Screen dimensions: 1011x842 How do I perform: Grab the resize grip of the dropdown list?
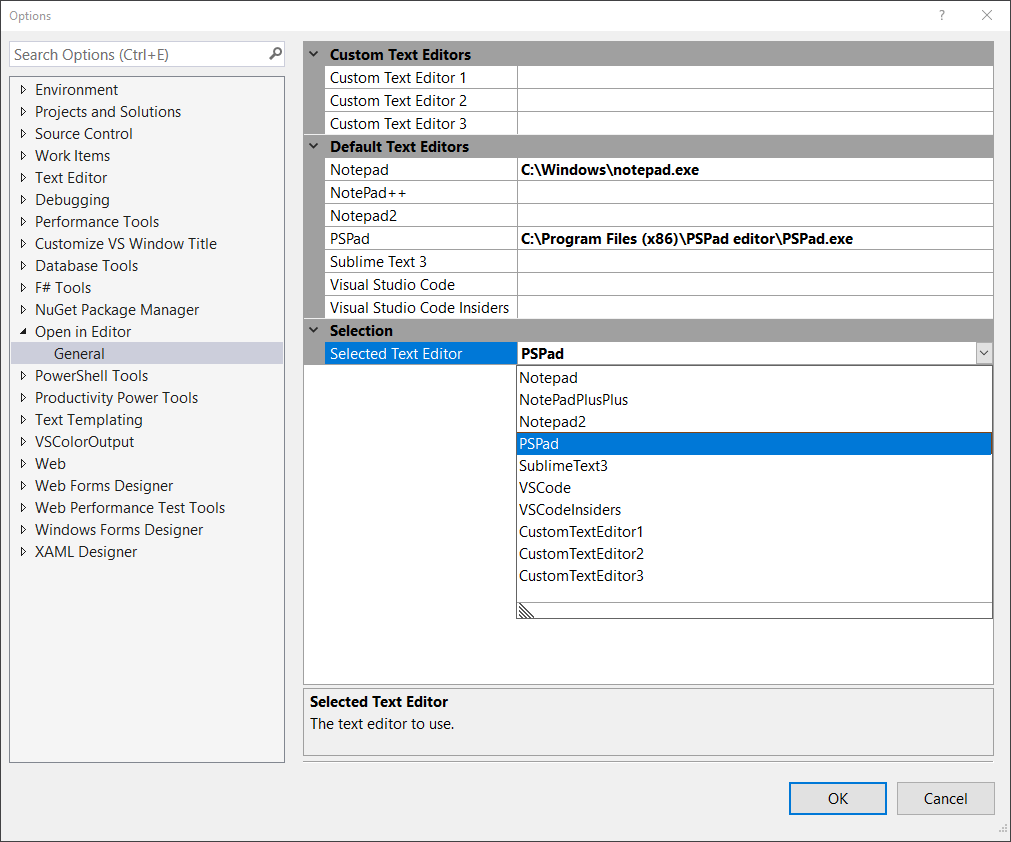click(526, 611)
